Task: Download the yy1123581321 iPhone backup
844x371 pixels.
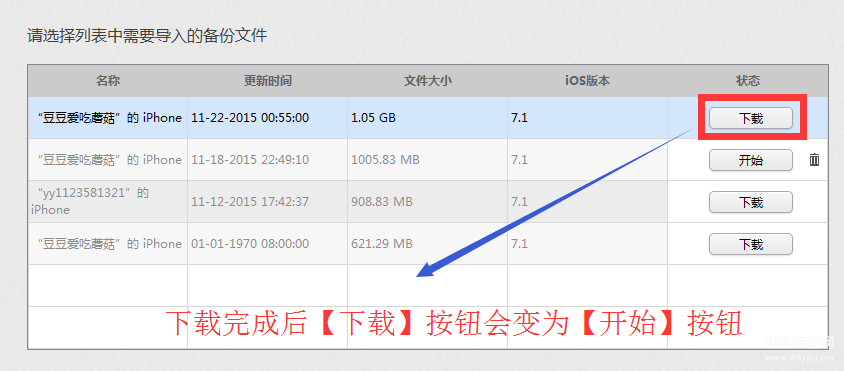Action: 750,202
